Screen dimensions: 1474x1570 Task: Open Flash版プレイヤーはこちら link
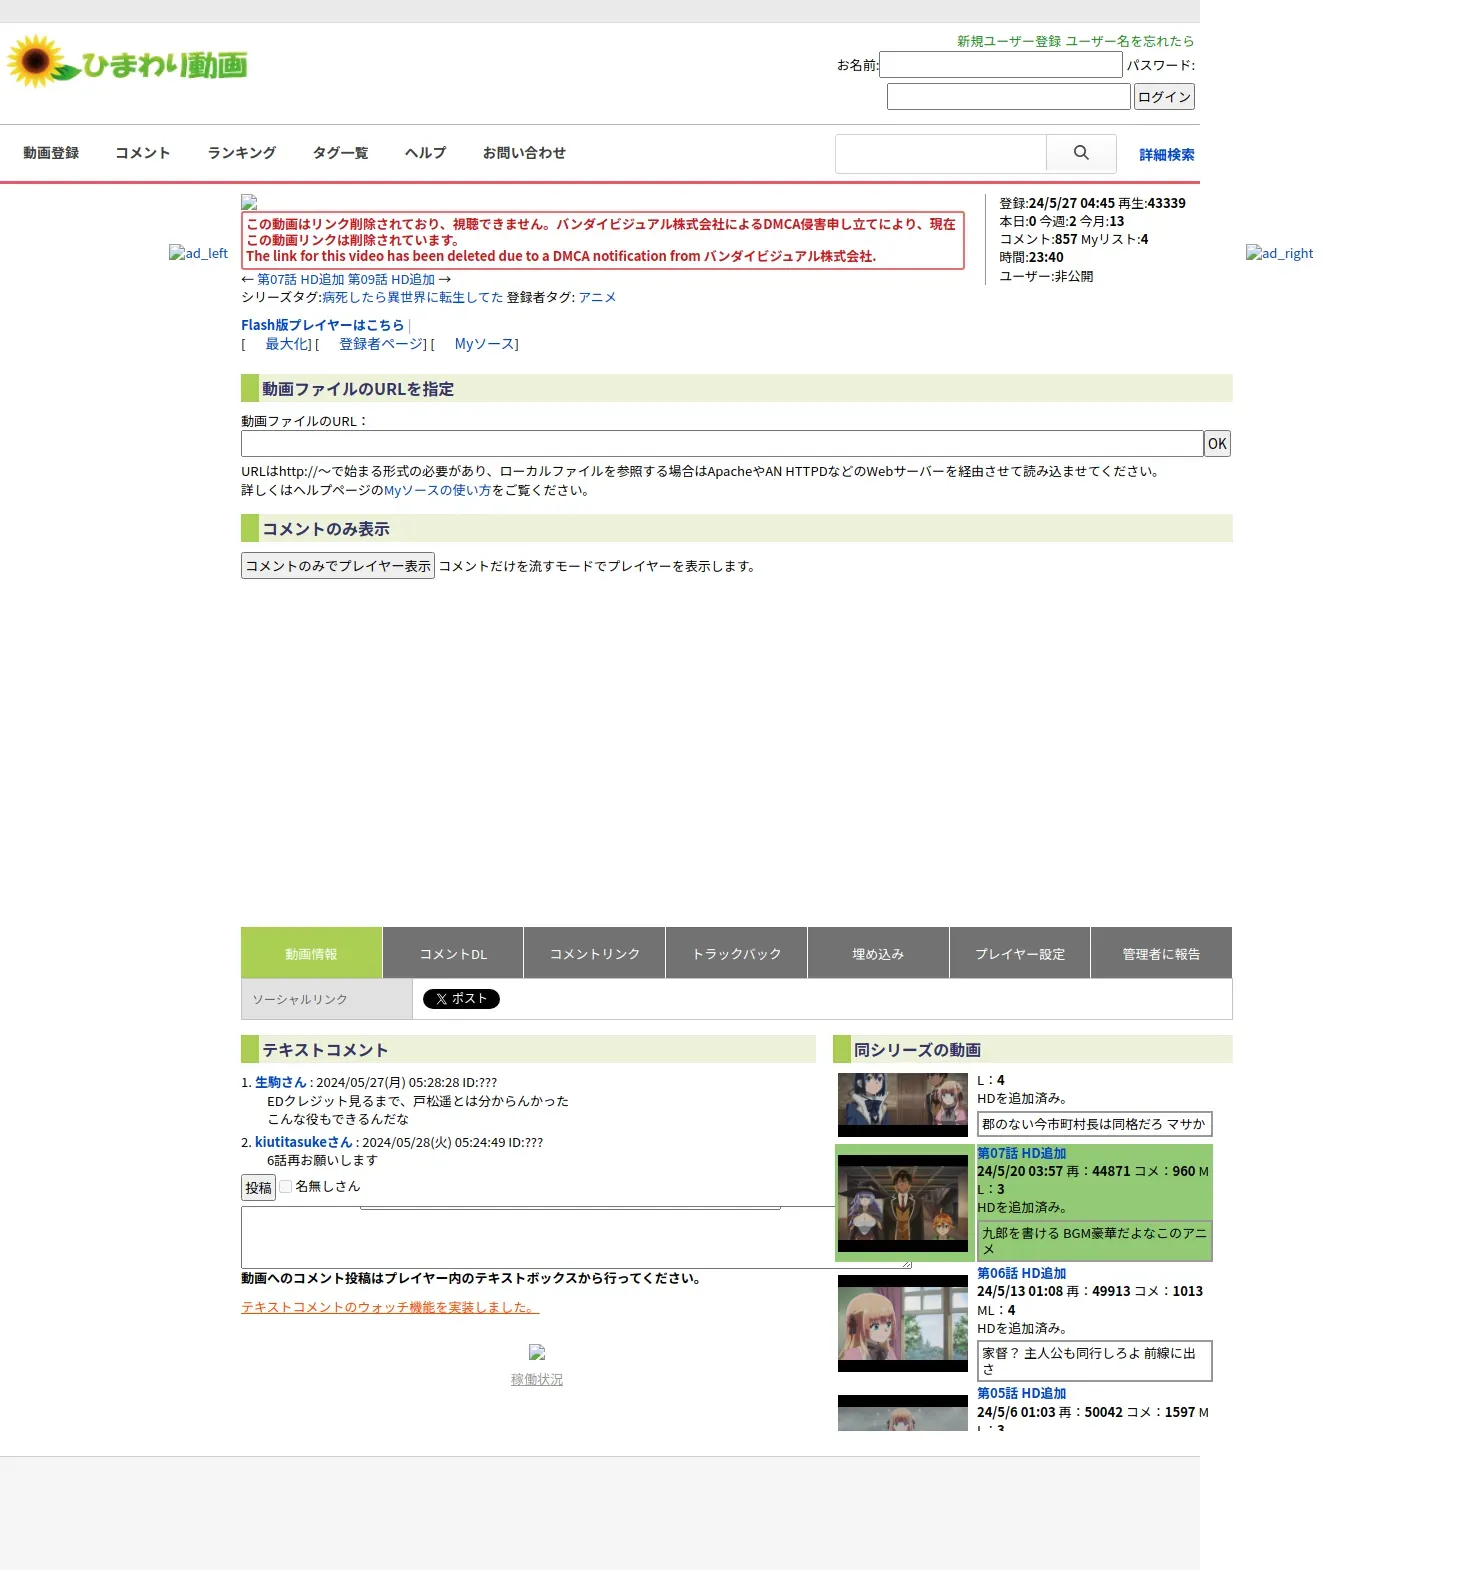[x=322, y=325]
